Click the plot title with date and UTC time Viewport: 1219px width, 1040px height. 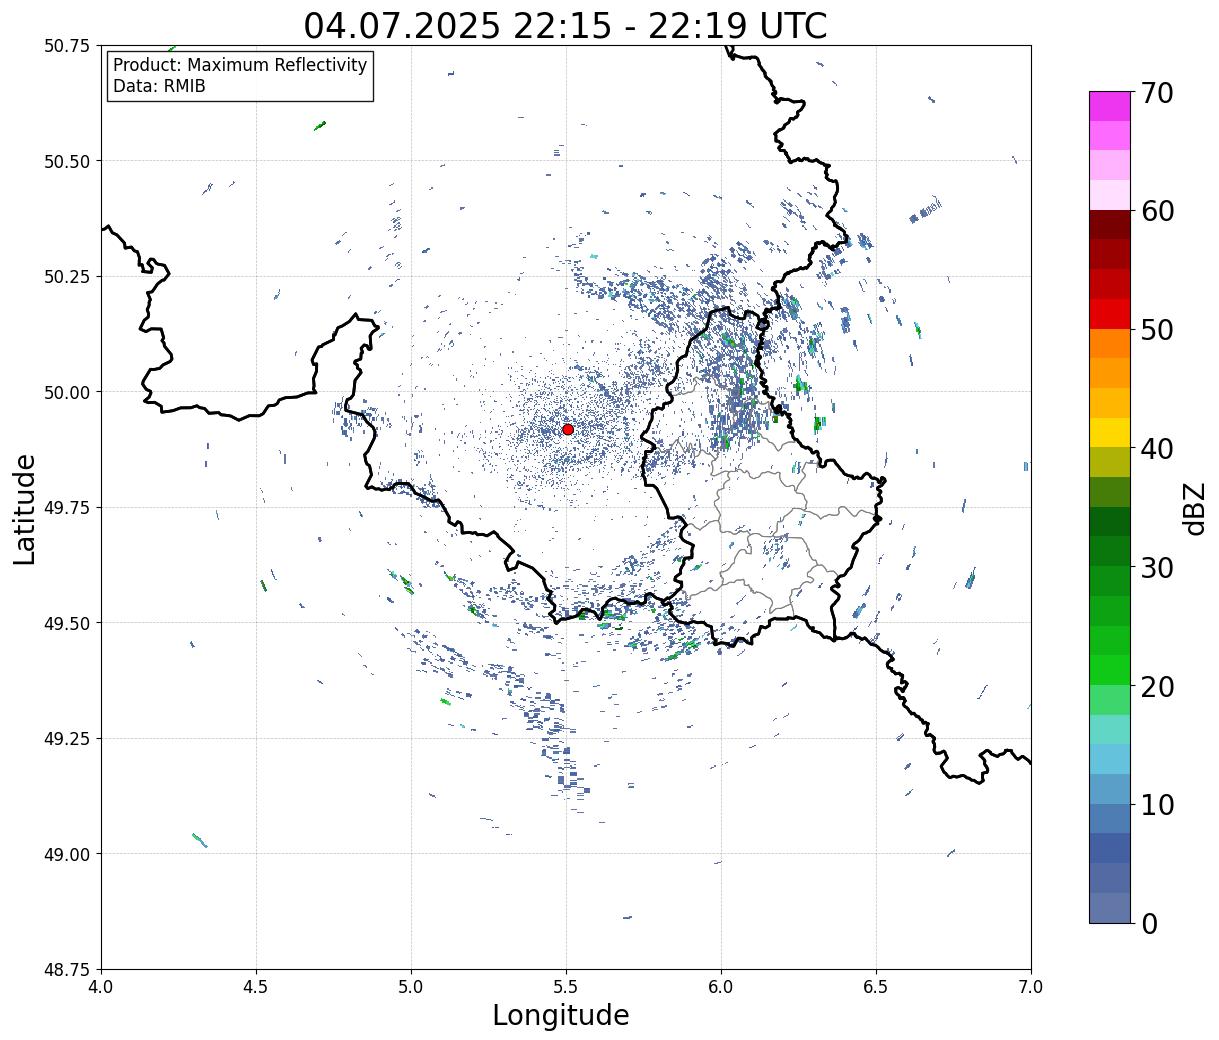click(565, 25)
